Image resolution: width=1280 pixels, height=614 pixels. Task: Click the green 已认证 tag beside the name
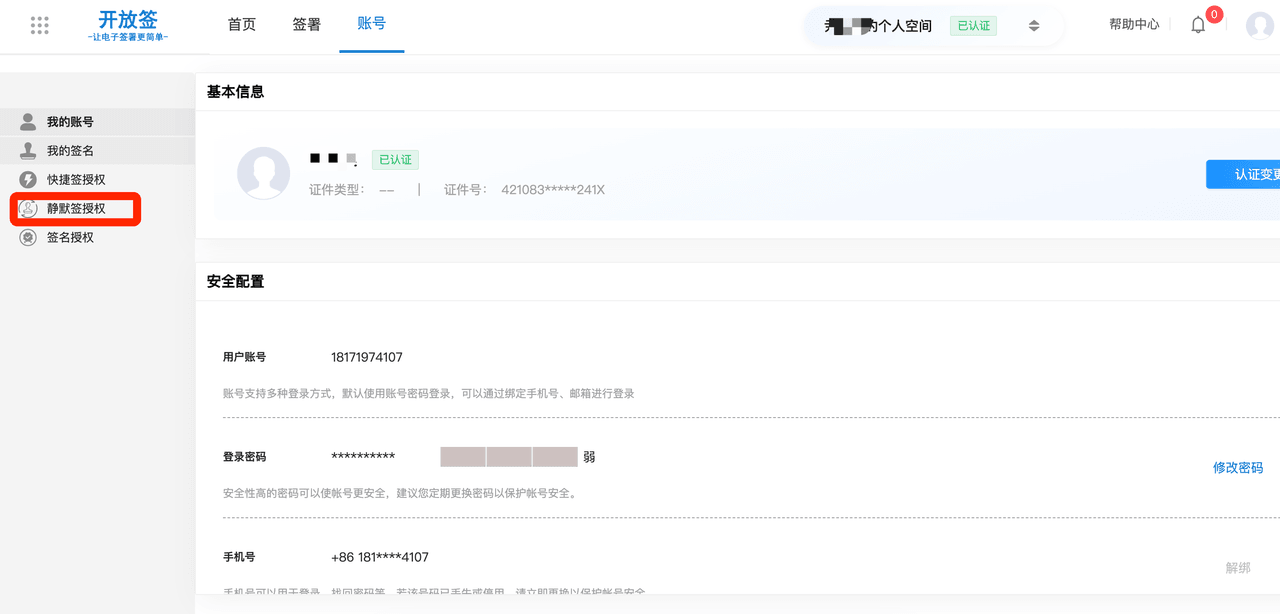(x=395, y=160)
